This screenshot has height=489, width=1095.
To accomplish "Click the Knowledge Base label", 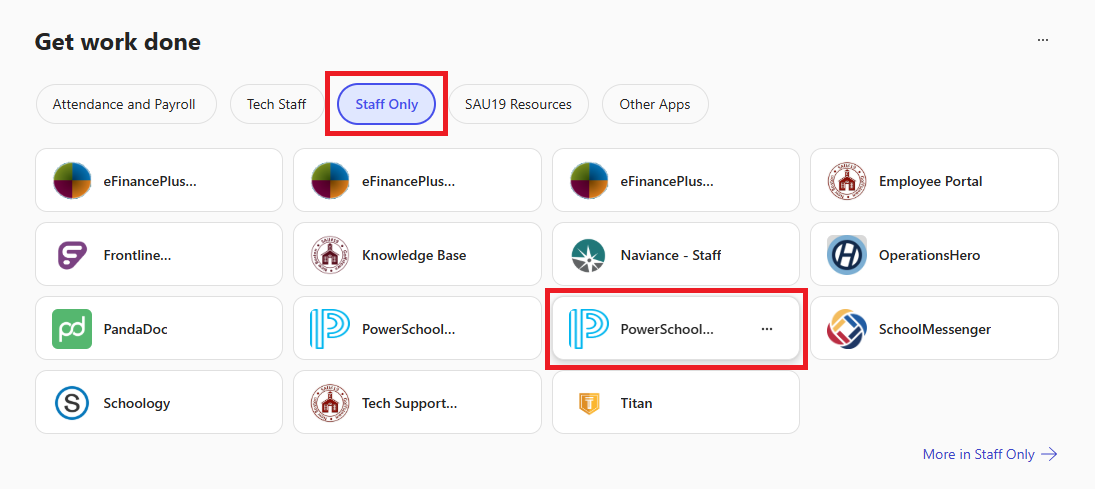I will 414,255.
